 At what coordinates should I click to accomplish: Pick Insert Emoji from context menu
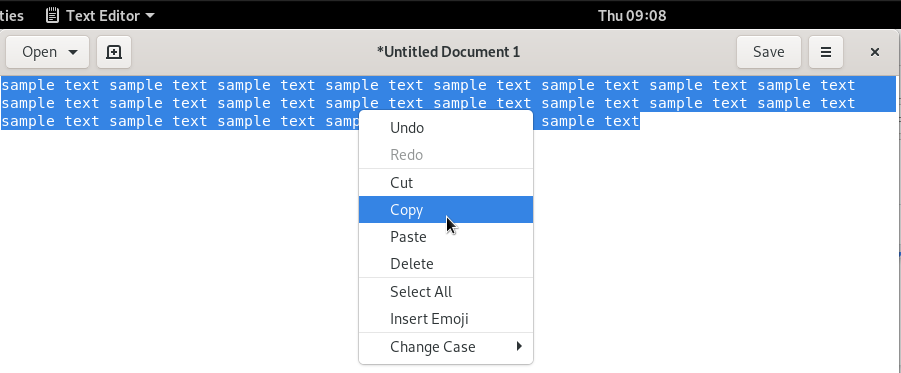click(446, 318)
